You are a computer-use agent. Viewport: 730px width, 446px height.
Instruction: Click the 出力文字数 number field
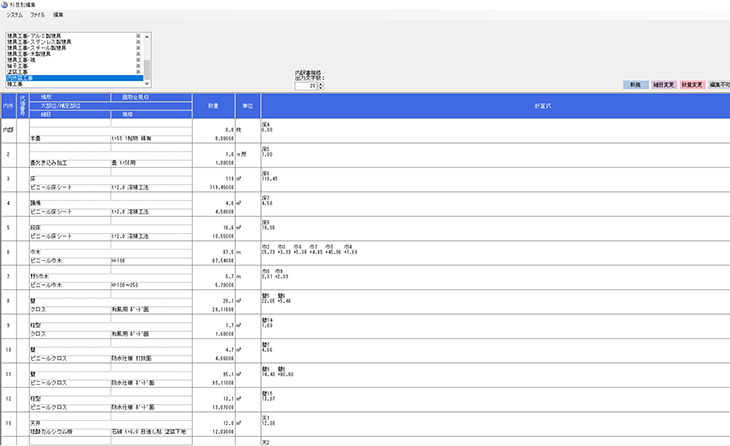306,86
